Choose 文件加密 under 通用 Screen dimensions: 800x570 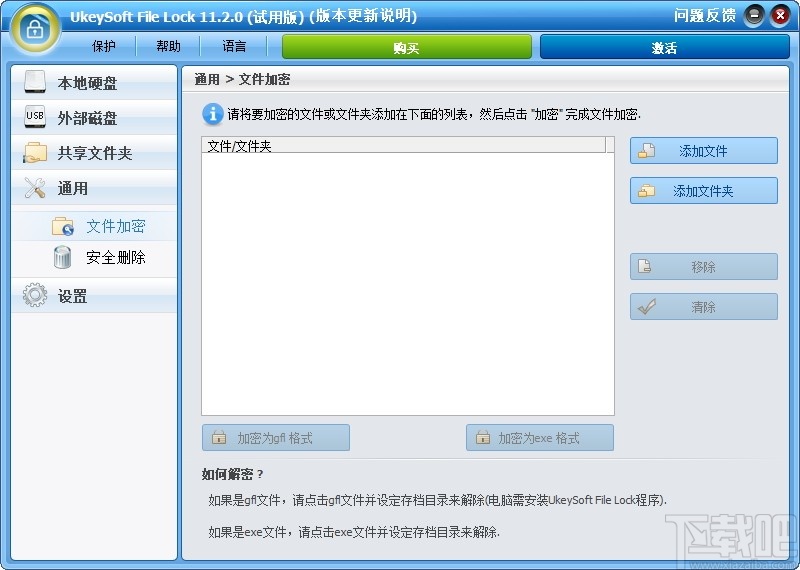click(x=94, y=226)
